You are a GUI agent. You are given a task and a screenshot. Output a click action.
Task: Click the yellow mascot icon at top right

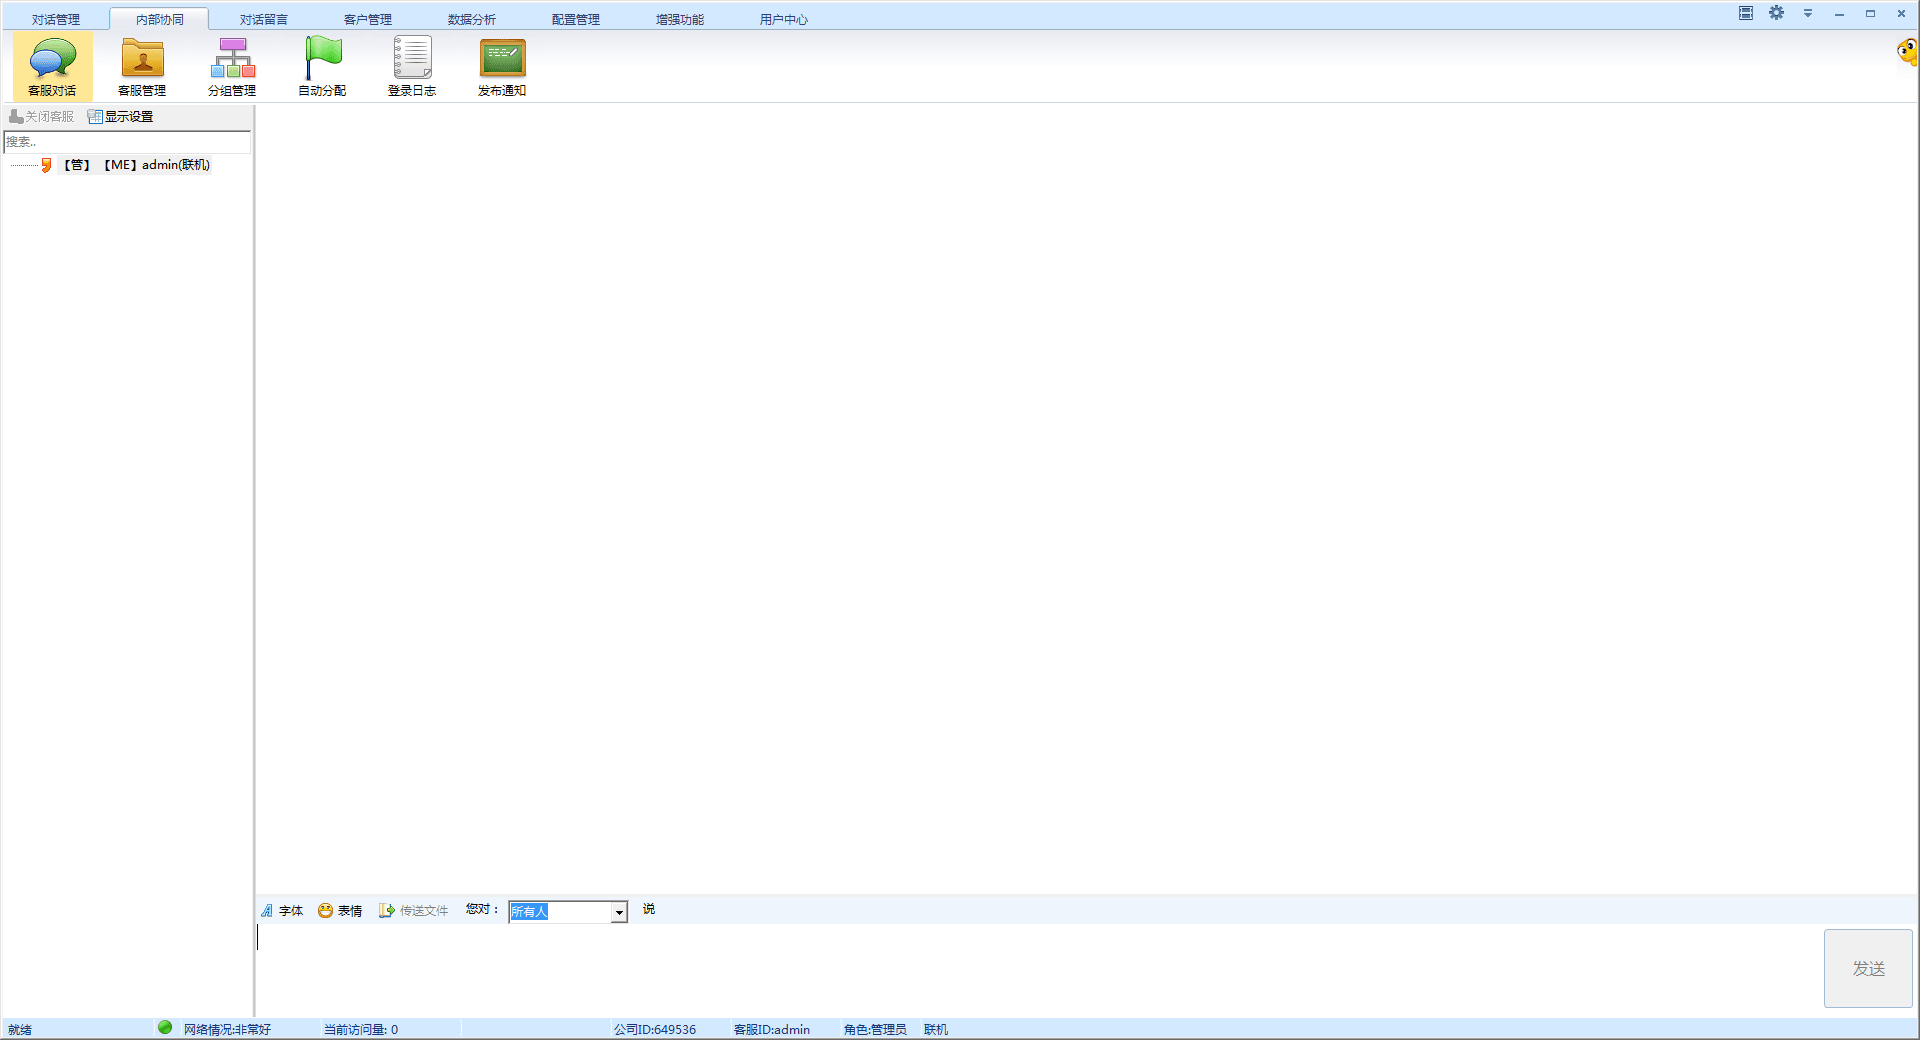(1907, 52)
